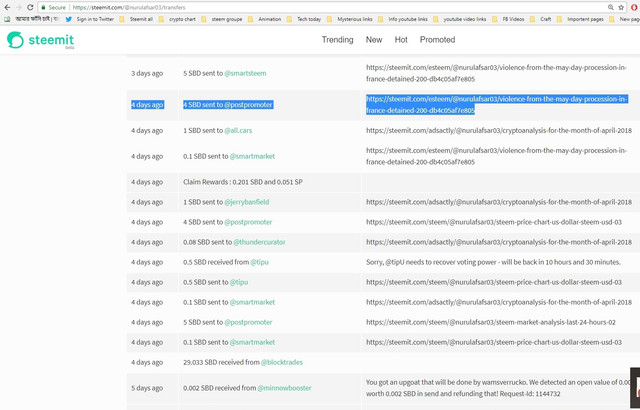The image size is (640, 410).
Task: Open @tipu link in 0.5 SBD sent row
Action: [x=239, y=282]
